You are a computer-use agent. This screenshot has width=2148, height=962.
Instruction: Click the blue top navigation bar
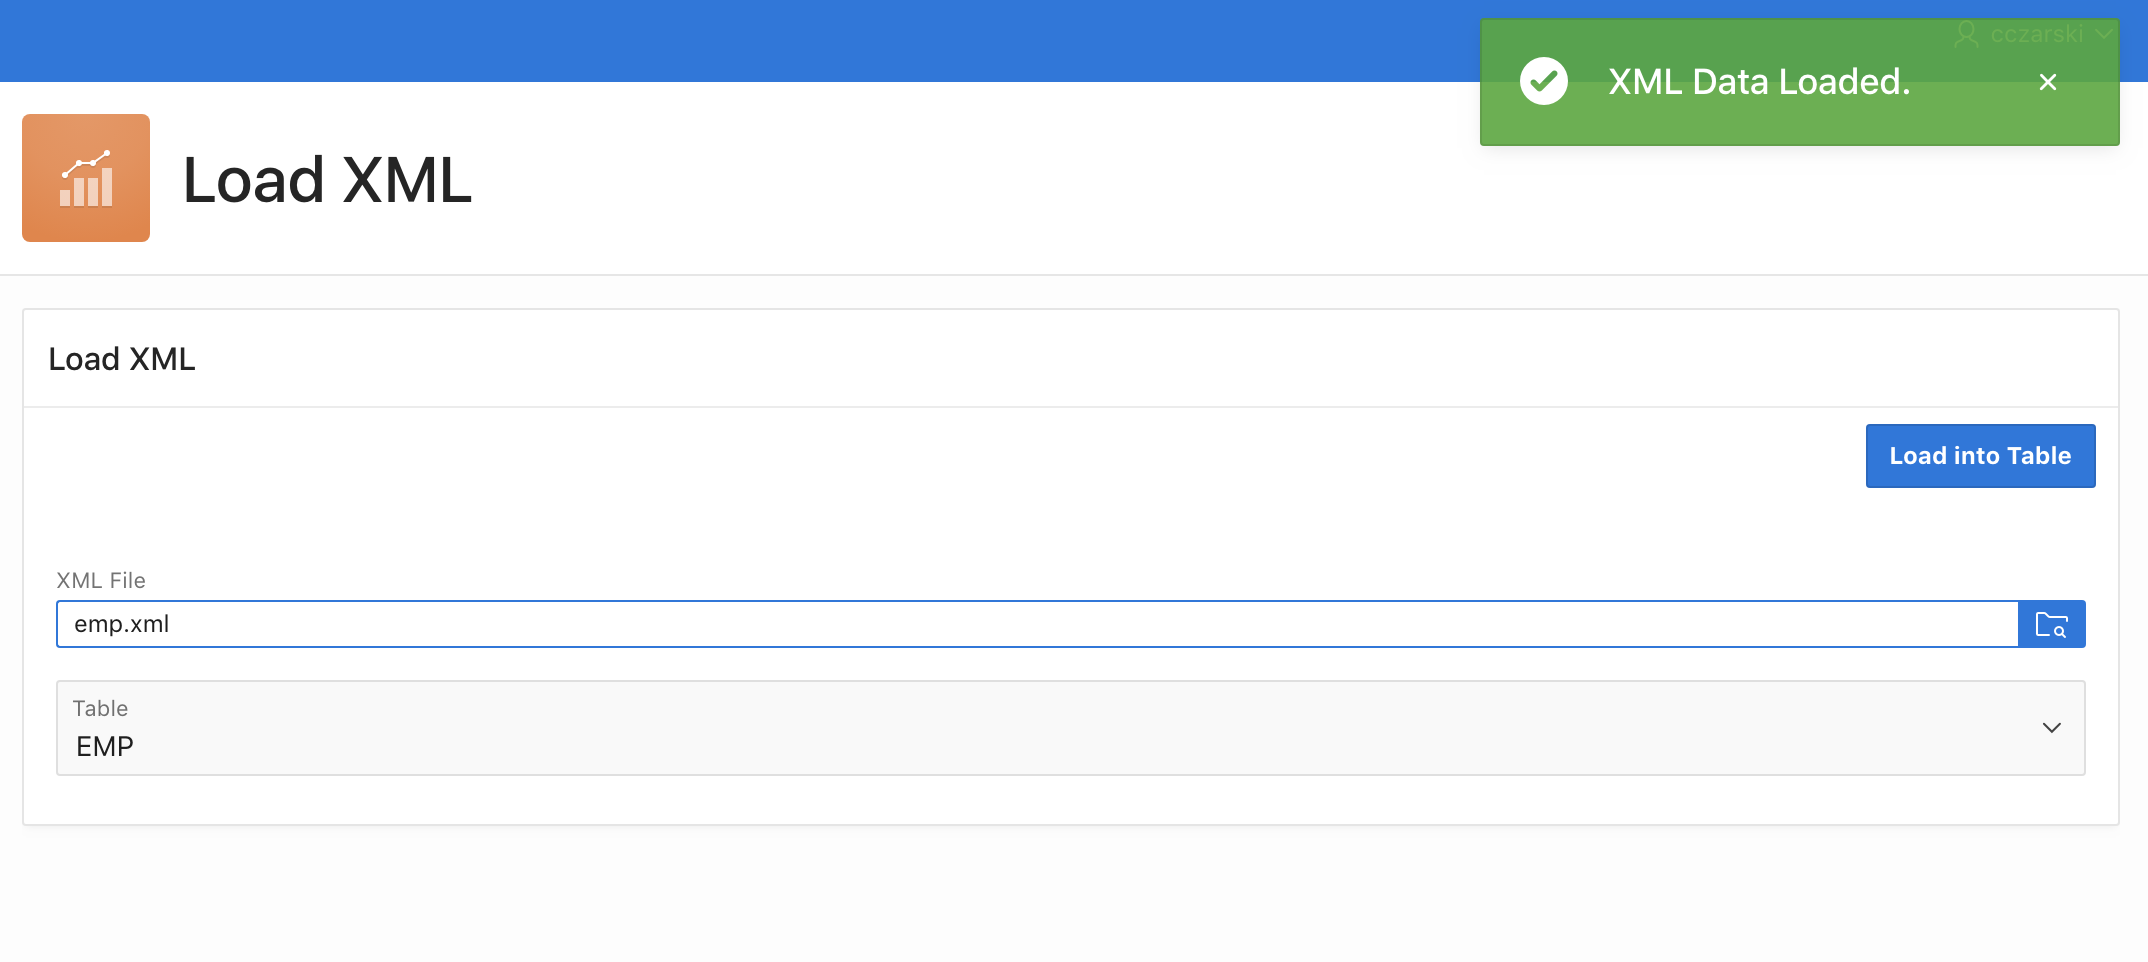coord(700,40)
